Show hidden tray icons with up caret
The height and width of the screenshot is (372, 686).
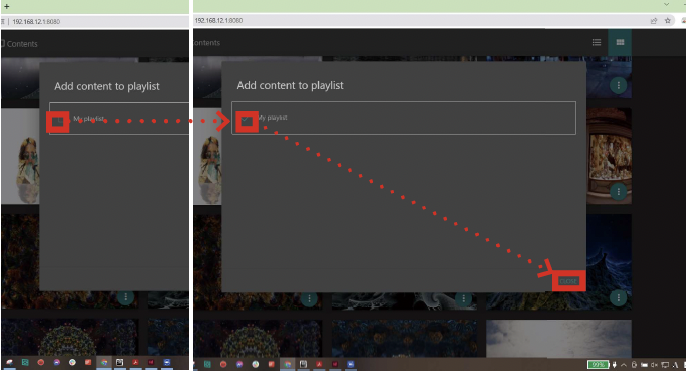click(623, 365)
